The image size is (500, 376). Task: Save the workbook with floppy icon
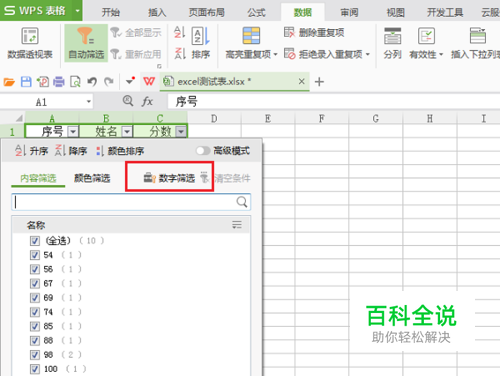(x=26, y=82)
